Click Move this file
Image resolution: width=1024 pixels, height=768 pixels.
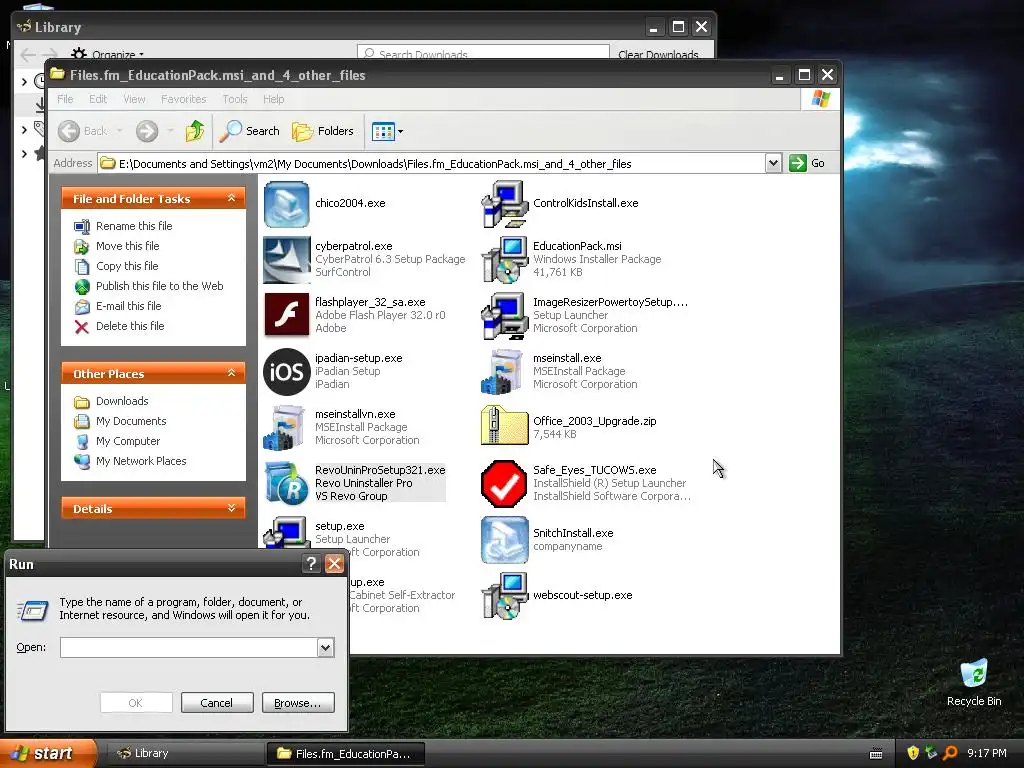[x=127, y=246]
